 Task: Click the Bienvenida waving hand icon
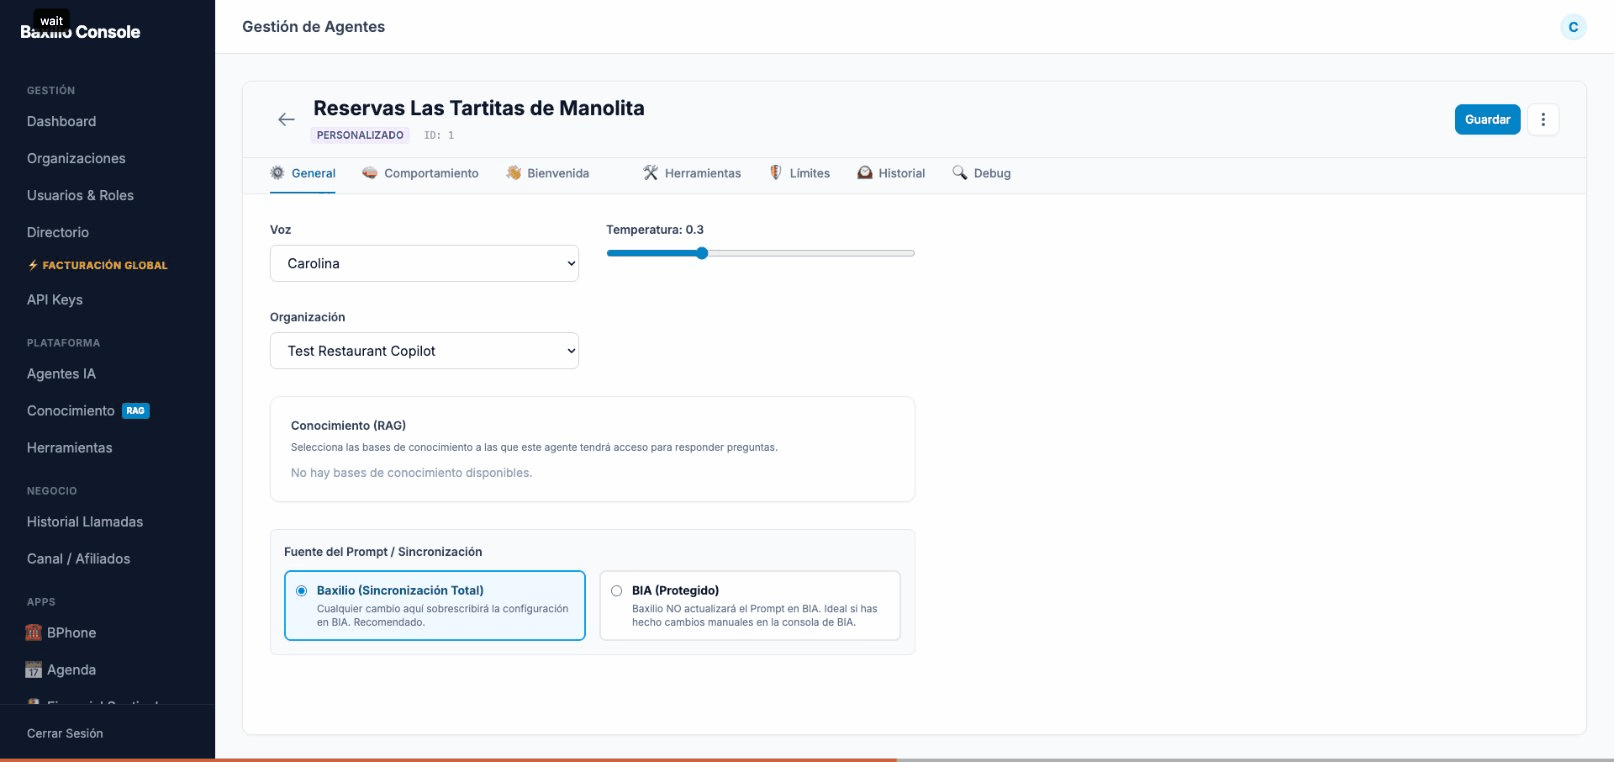point(514,172)
